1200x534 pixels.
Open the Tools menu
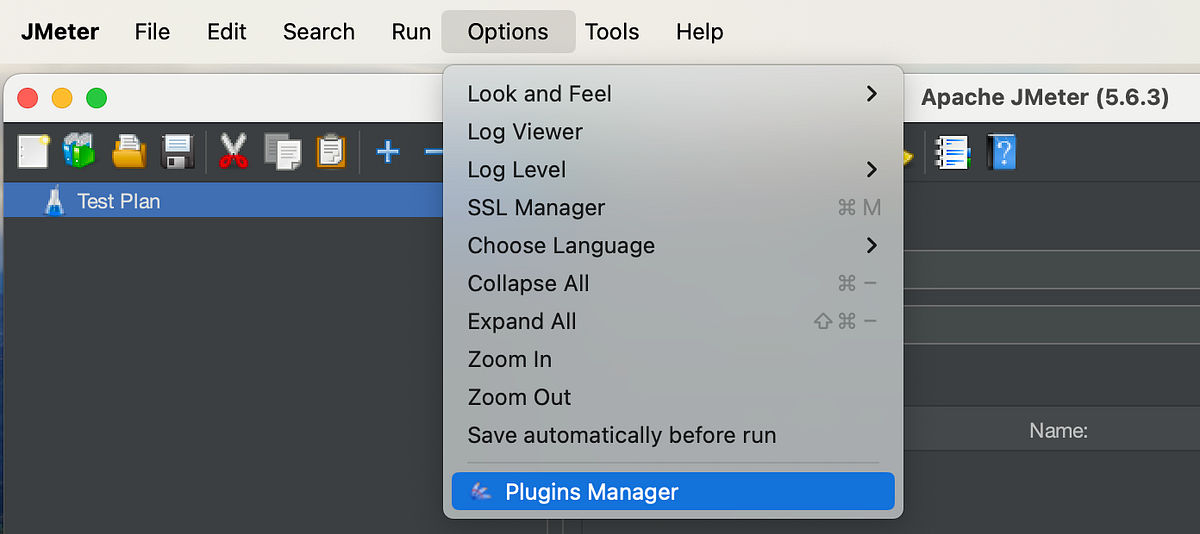[612, 32]
